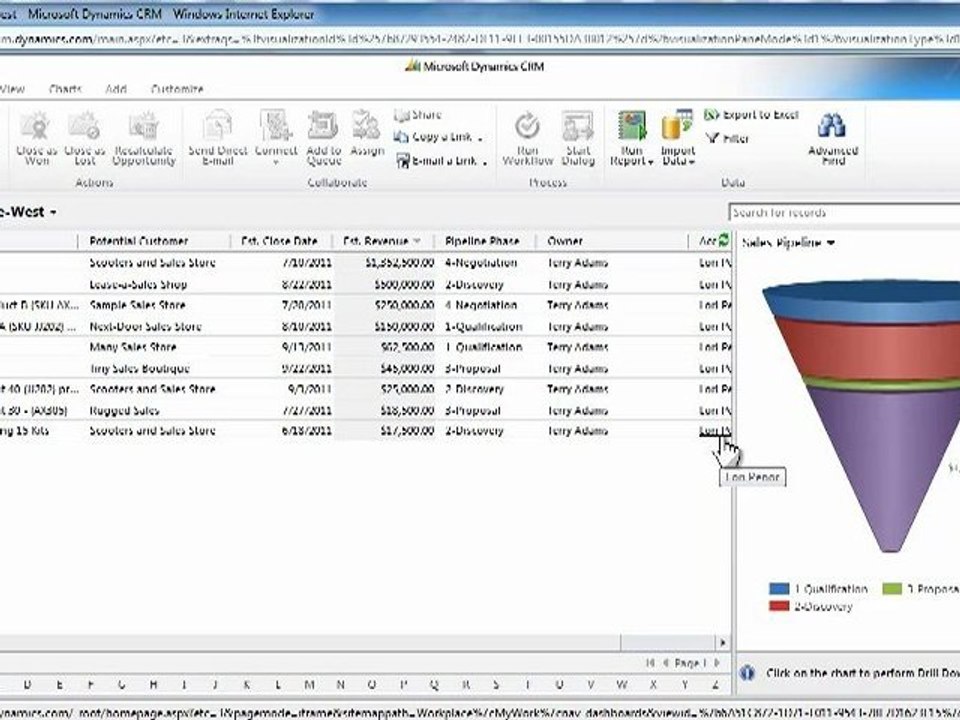Open the View ribbon tab
This screenshot has width=960, height=720.
pos(13,89)
